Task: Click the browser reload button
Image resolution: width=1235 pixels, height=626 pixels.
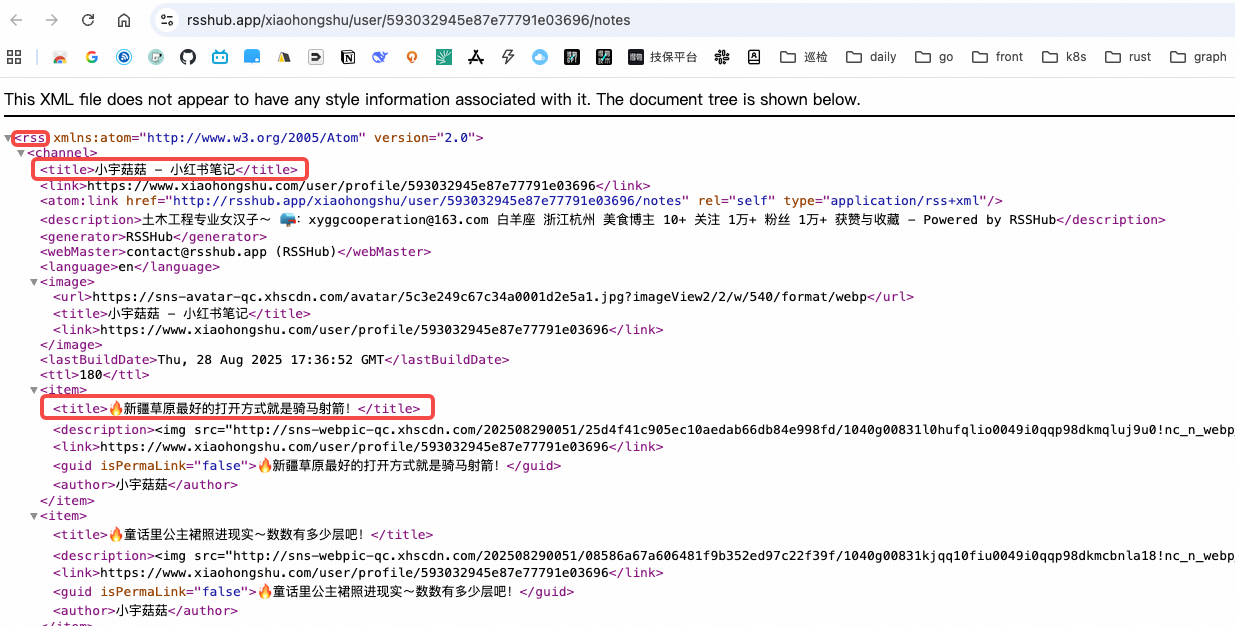Action: [88, 20]
